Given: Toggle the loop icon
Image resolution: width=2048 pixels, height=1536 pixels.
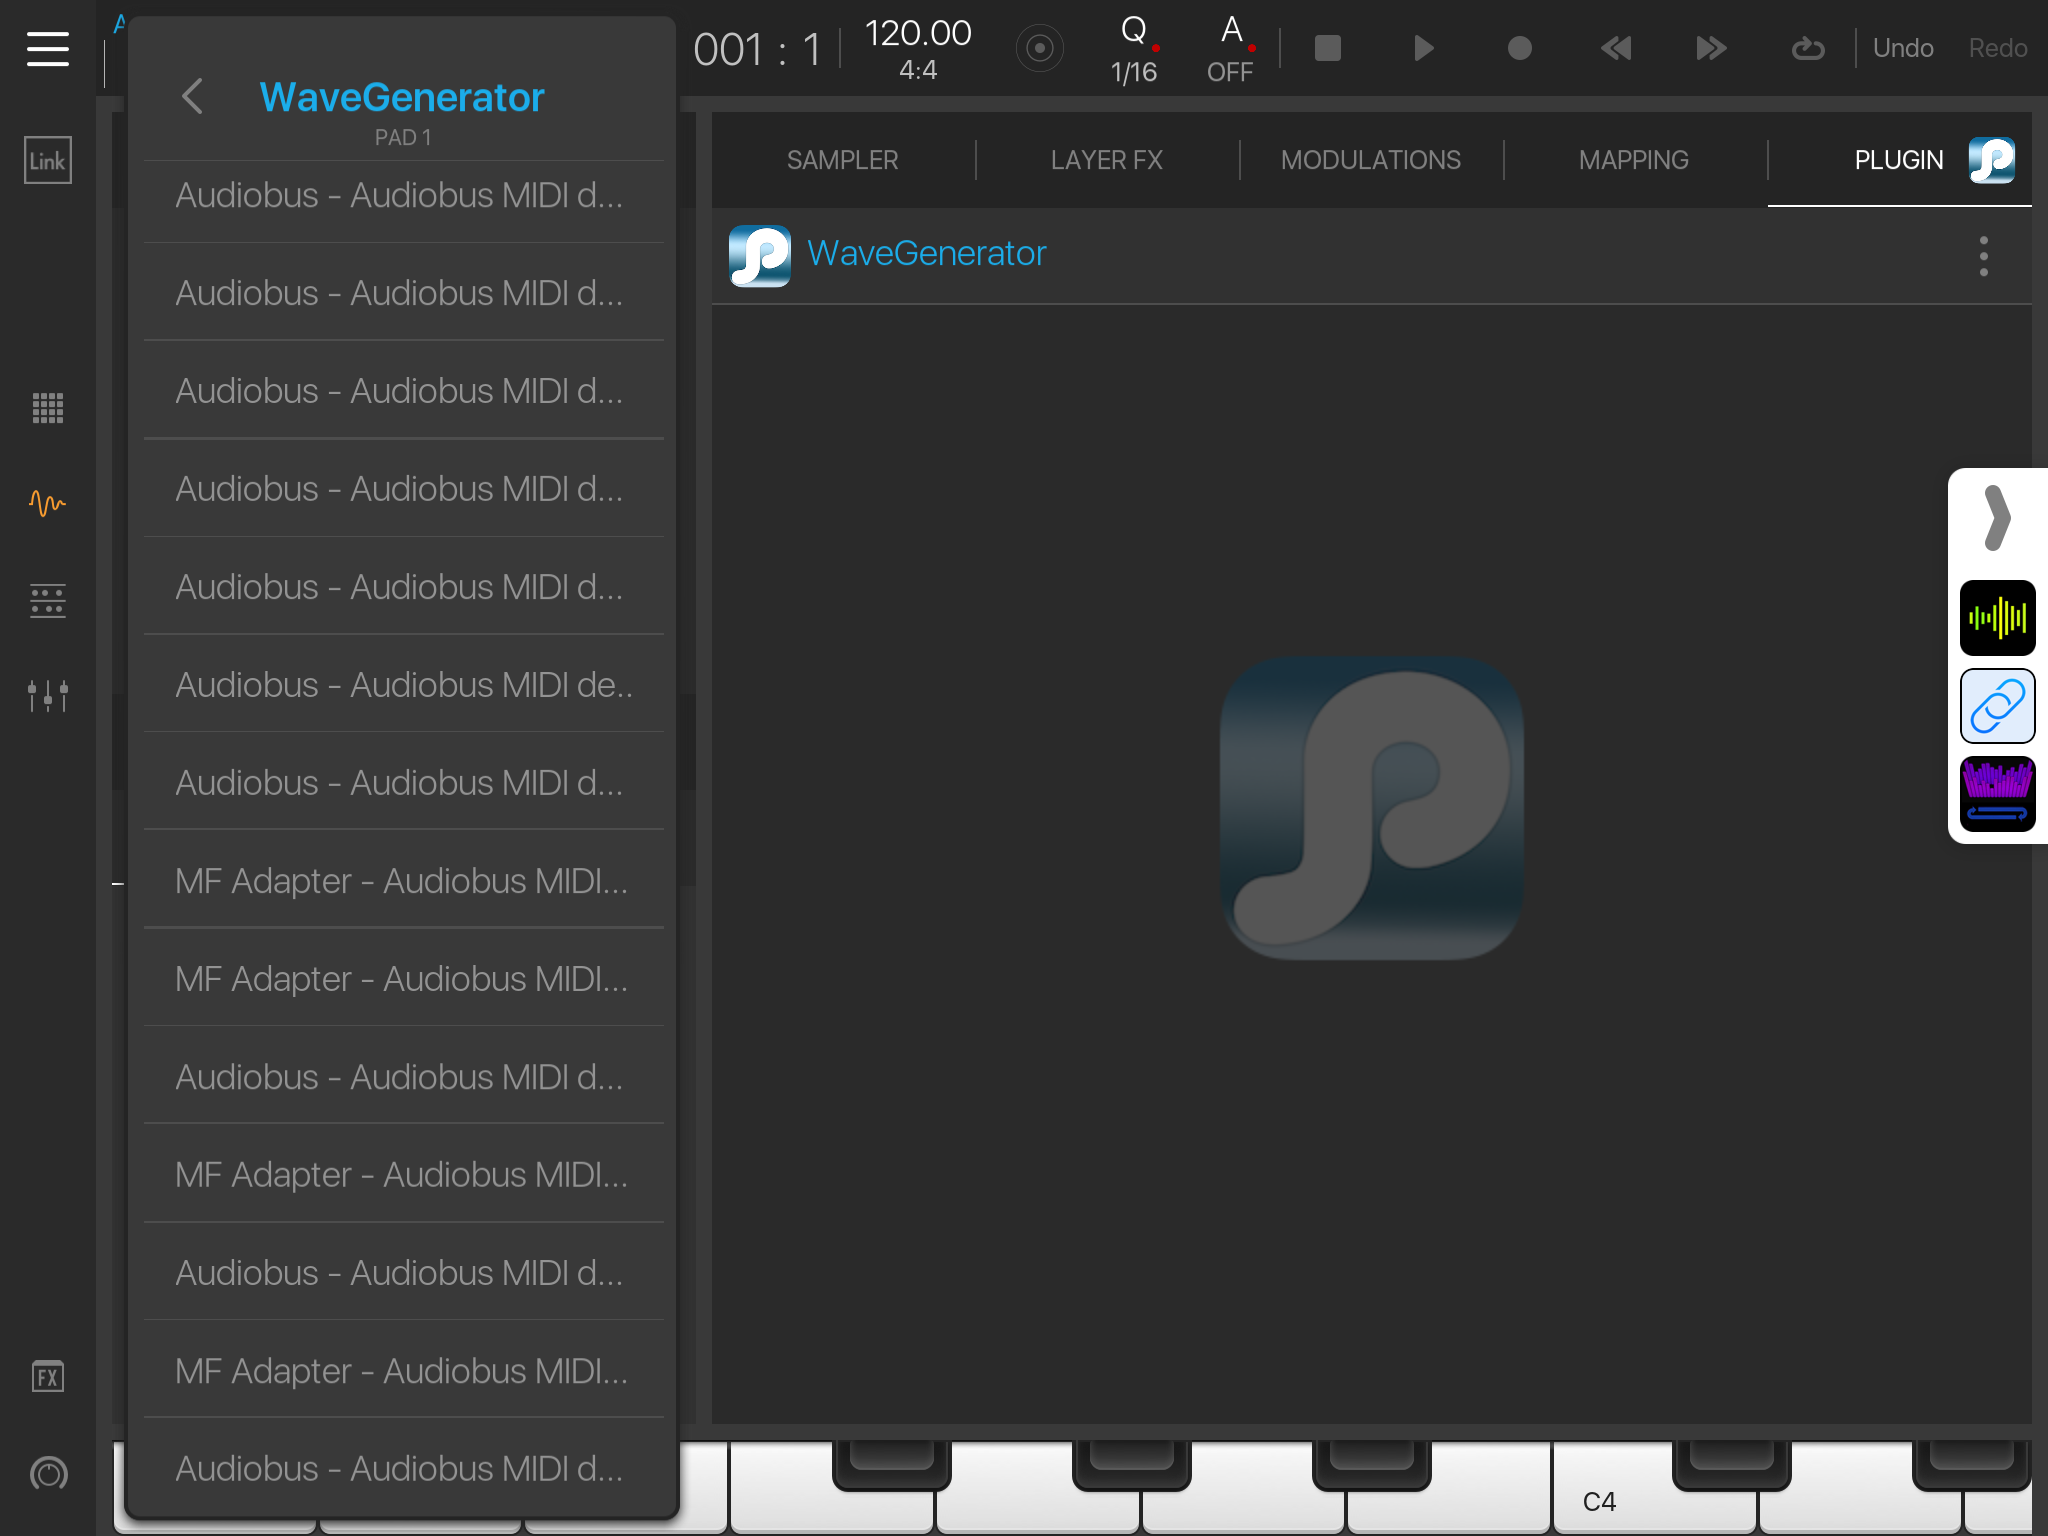Looking at the screenshot, I should click(1807, 48).
